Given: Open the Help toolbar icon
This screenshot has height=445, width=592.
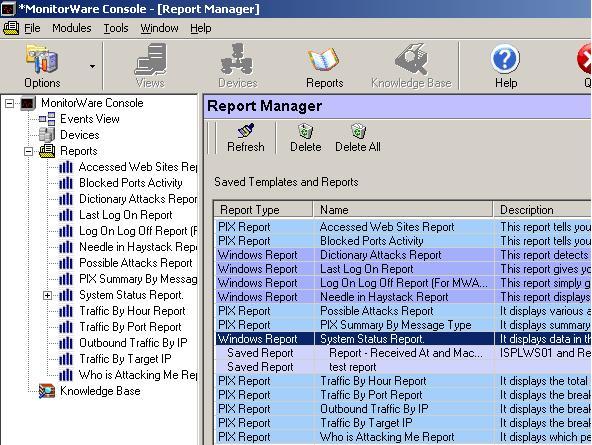Looking at the screenshot, I should [506, 66].
